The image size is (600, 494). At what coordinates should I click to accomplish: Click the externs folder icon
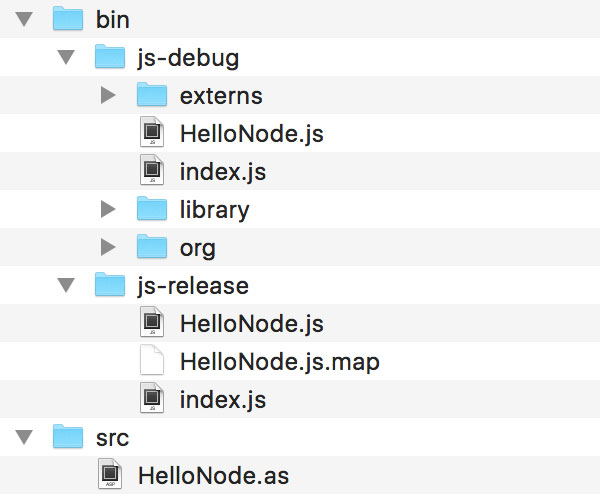(x=152, y=95)
